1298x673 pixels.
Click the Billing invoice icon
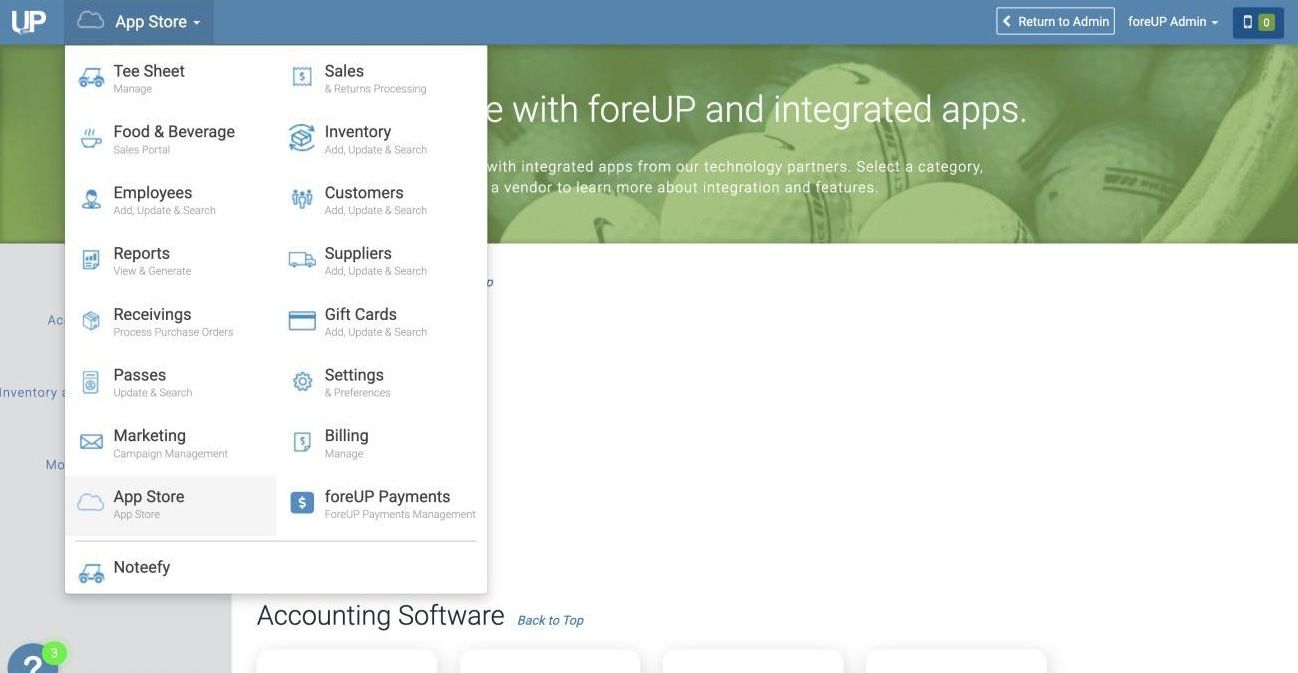coord(302,442)
